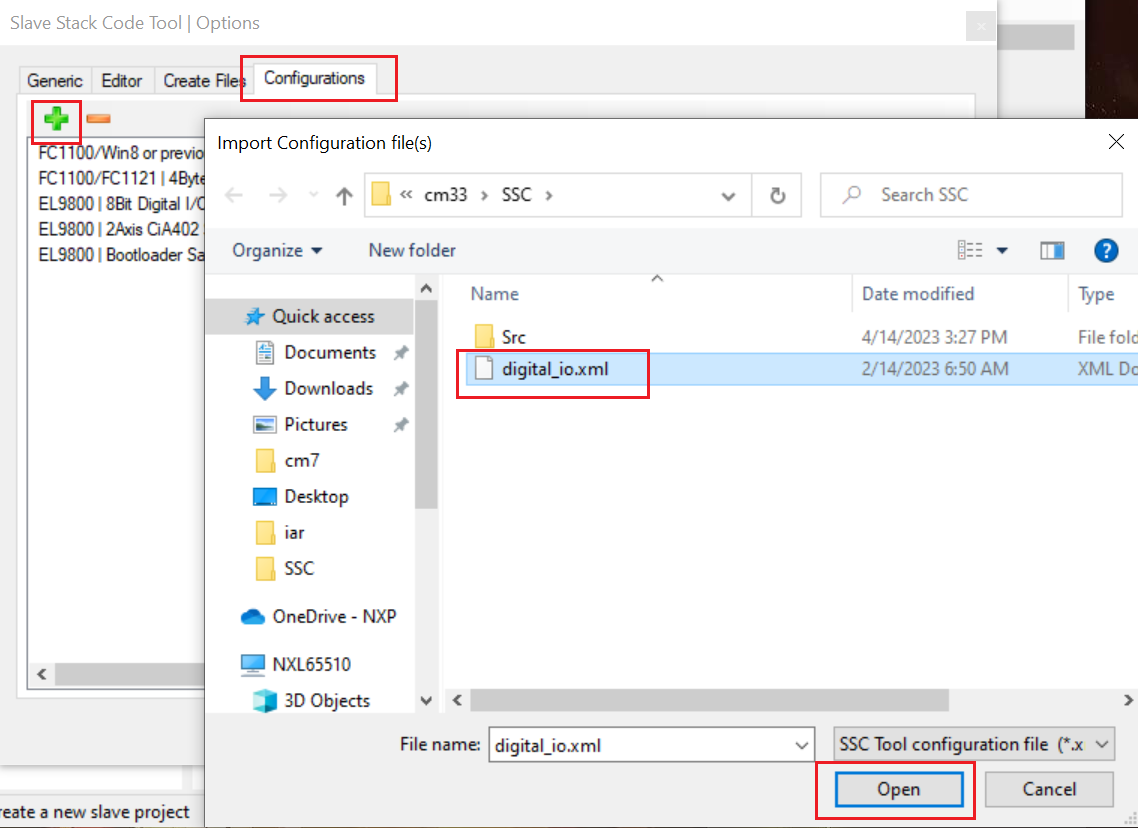Open the help question mark icon
The width and height of the screenshot is (1138, 828).
(x=1105, y=250)
